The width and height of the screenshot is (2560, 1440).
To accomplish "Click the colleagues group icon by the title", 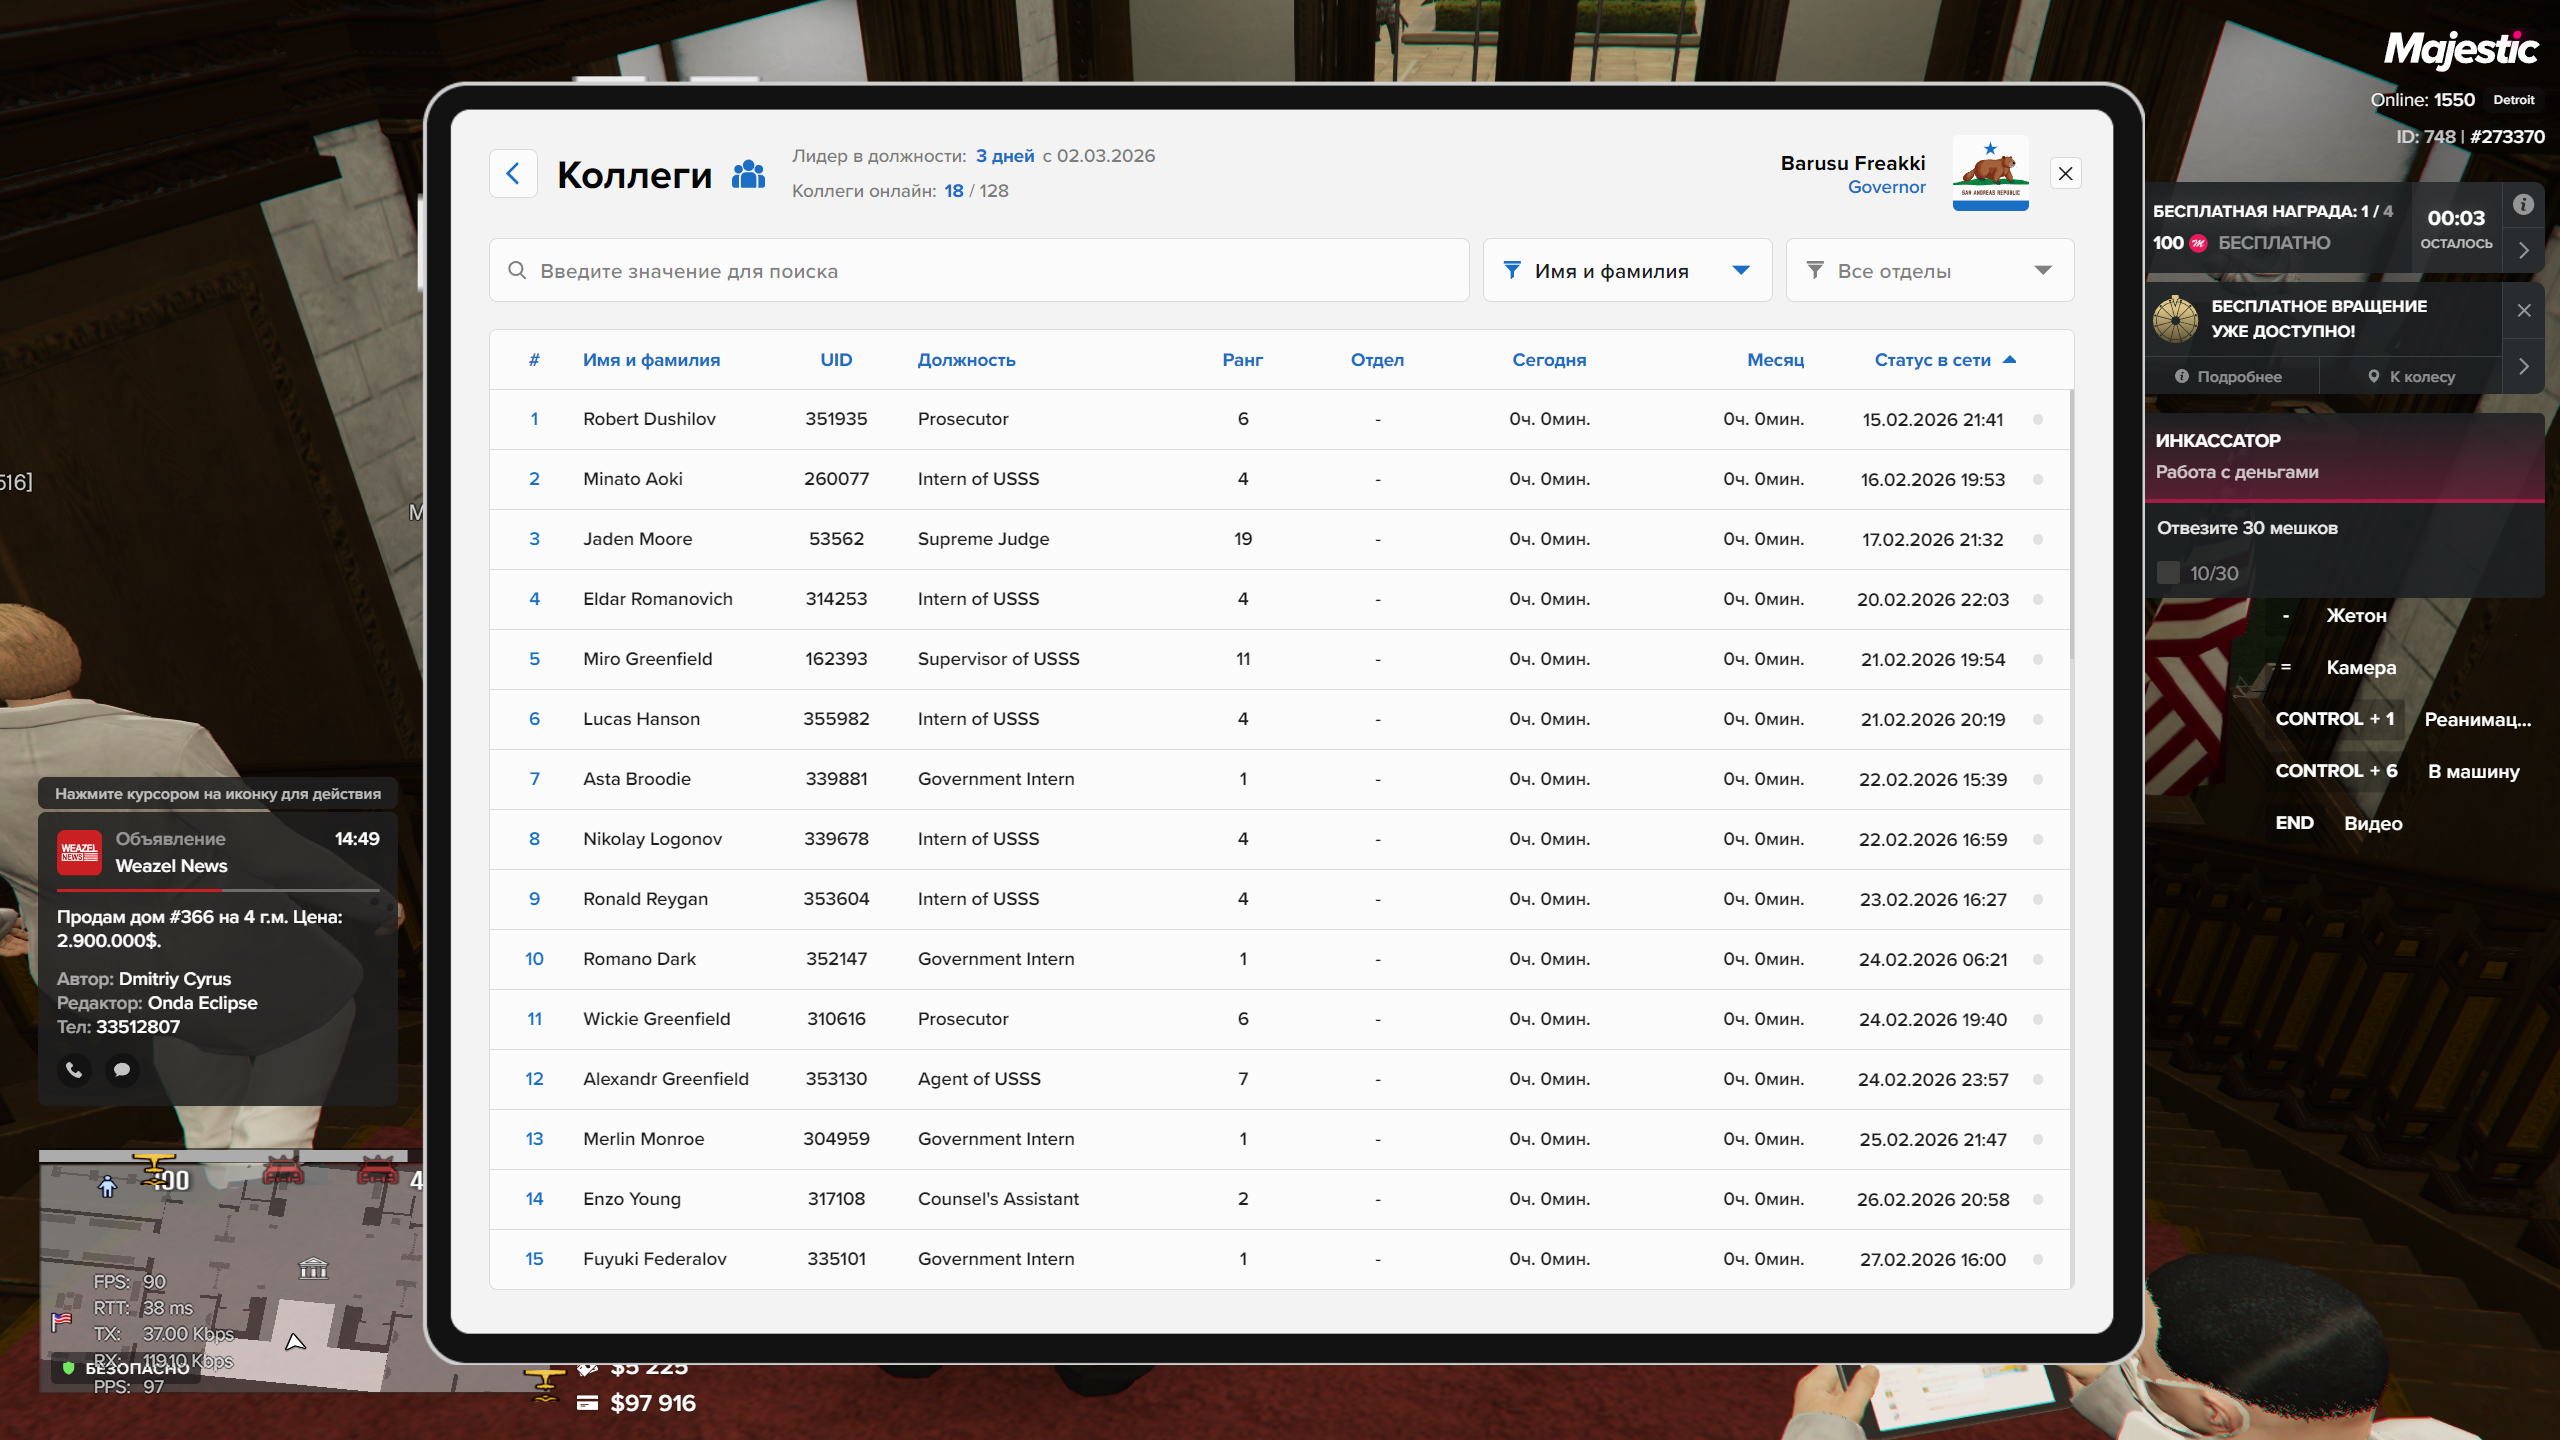I will click(x=748, y=175).
